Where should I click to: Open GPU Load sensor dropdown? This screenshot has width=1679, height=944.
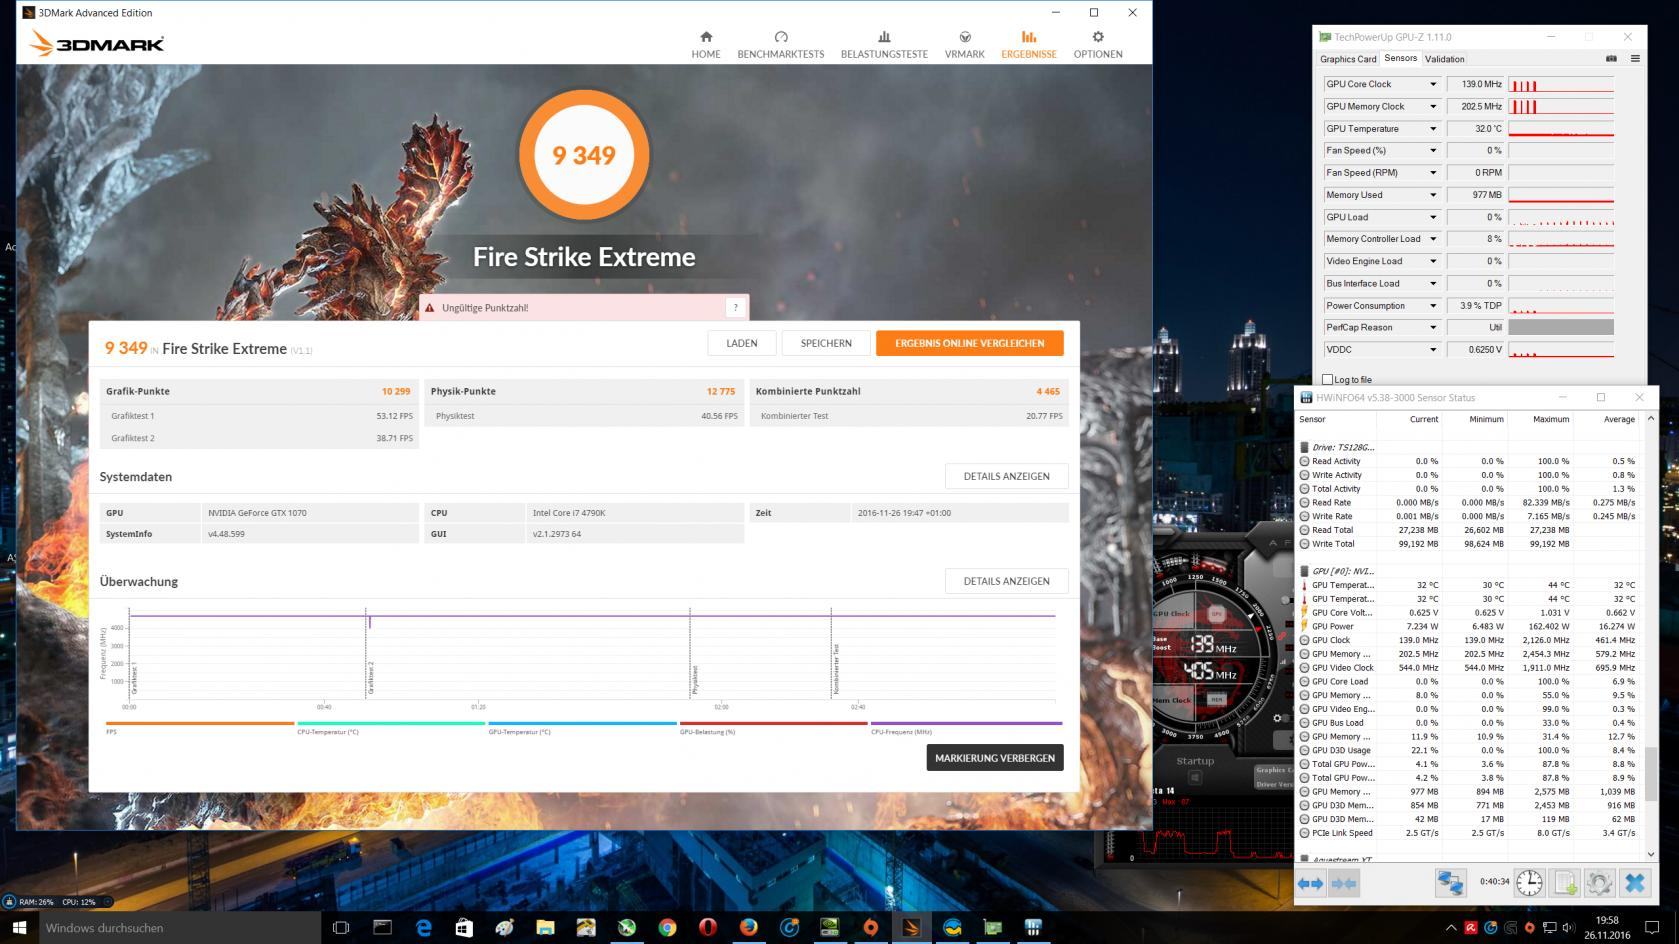tap(1432, 217)
